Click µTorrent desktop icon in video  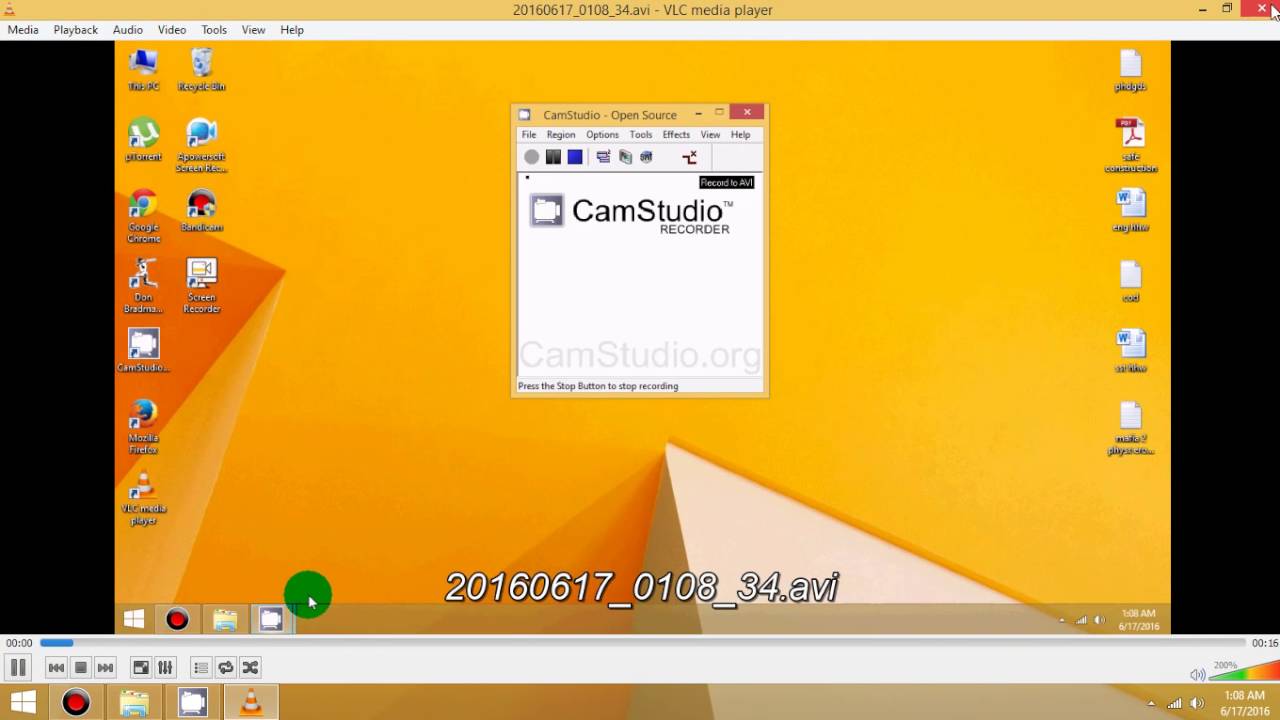143,140
